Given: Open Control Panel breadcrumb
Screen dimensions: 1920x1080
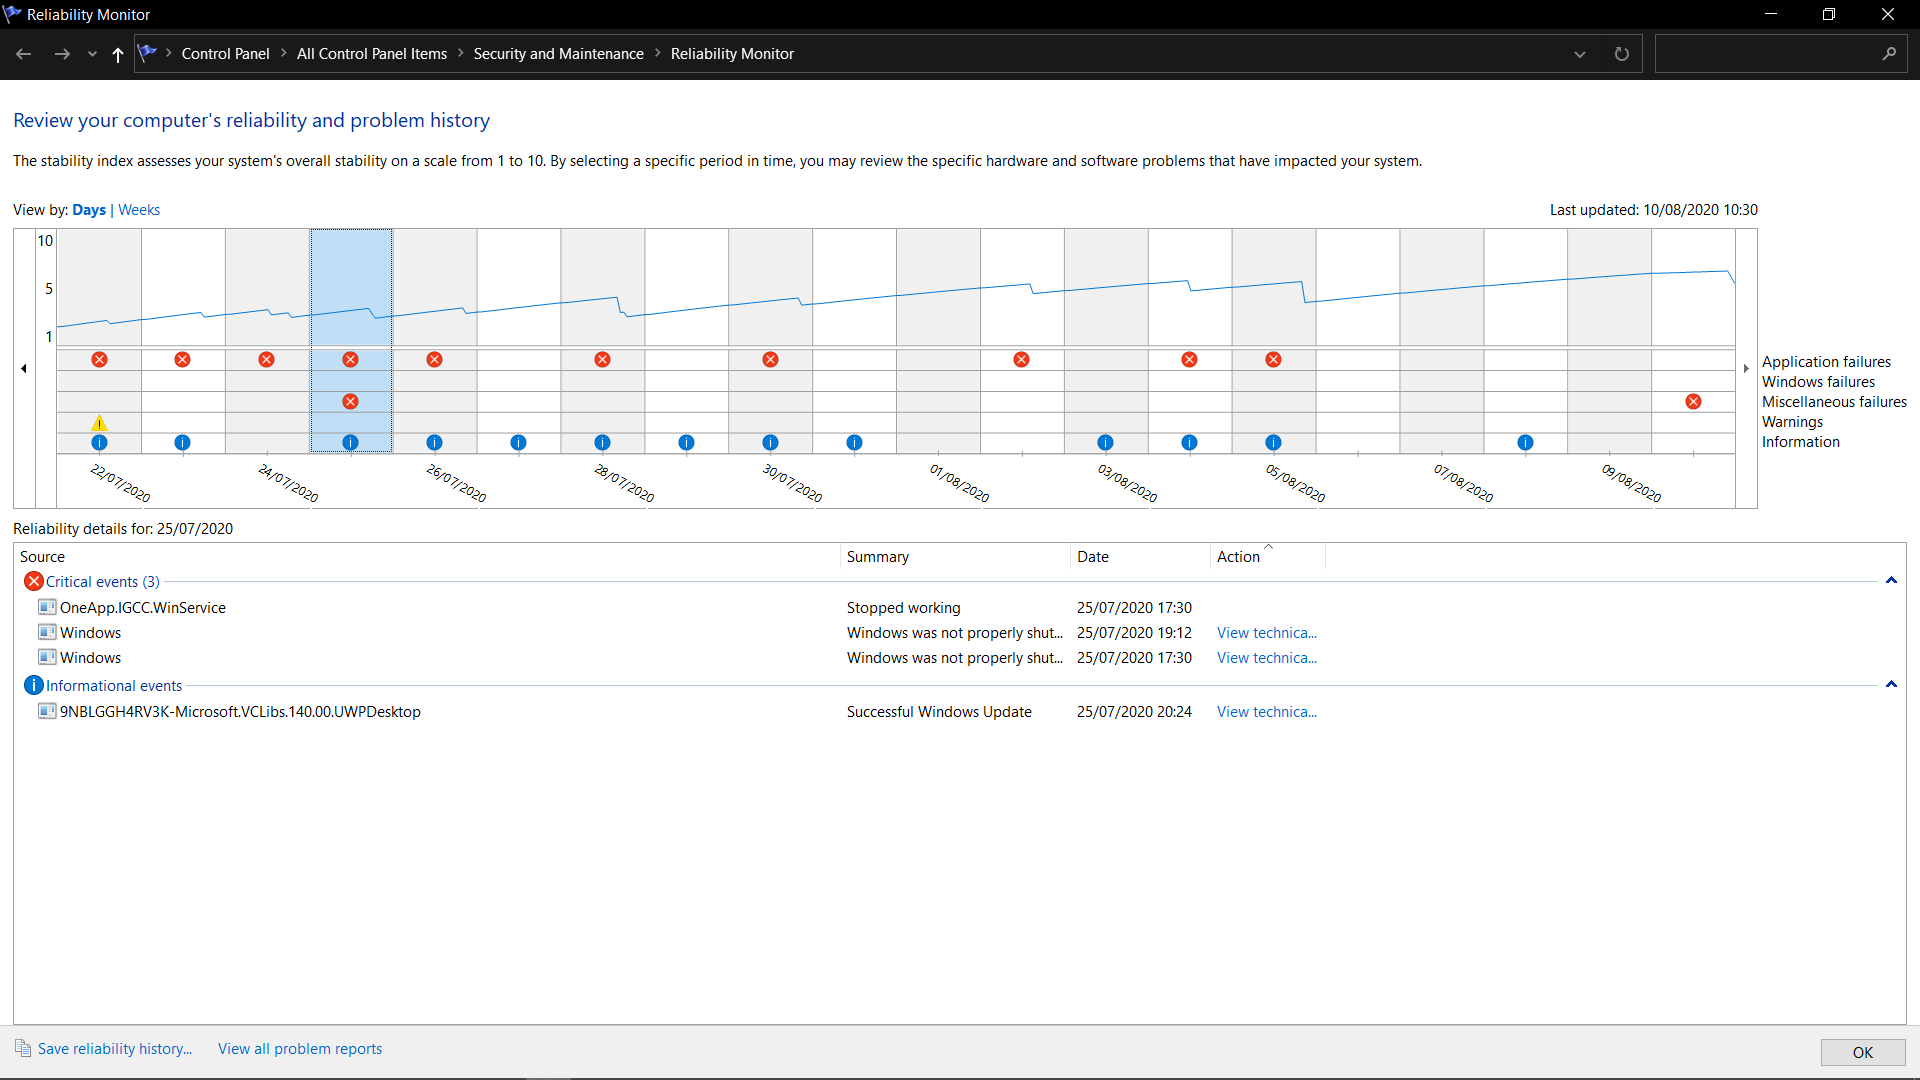Looking at the screenshot, I should tap(225, 54).
